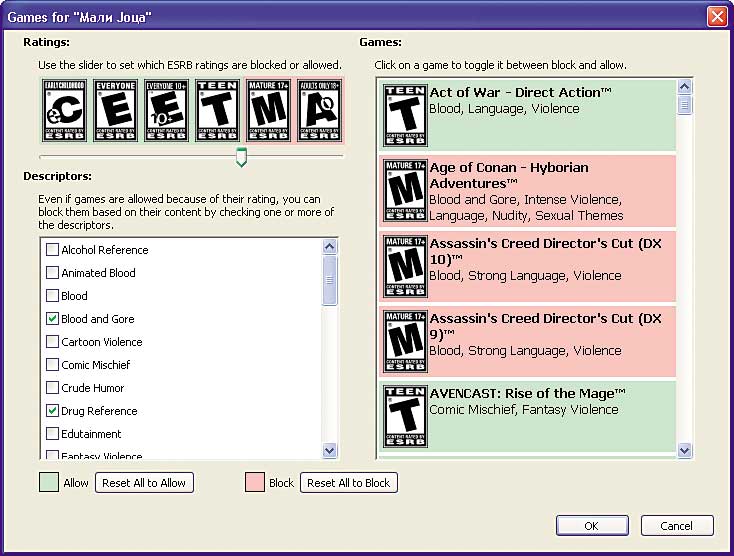The image size is (734, 556).
Task: Uncheck the Blood and Gore descriptor
Action: [x=52, y=318]
